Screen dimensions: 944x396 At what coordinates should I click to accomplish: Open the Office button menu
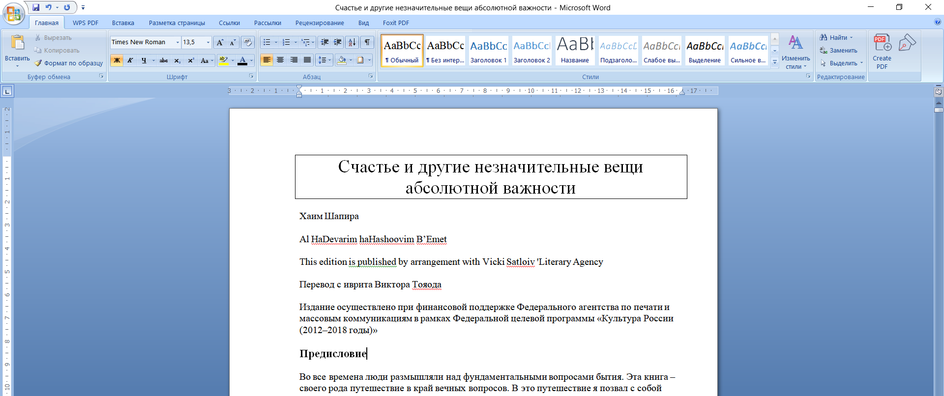click(13, 13)
